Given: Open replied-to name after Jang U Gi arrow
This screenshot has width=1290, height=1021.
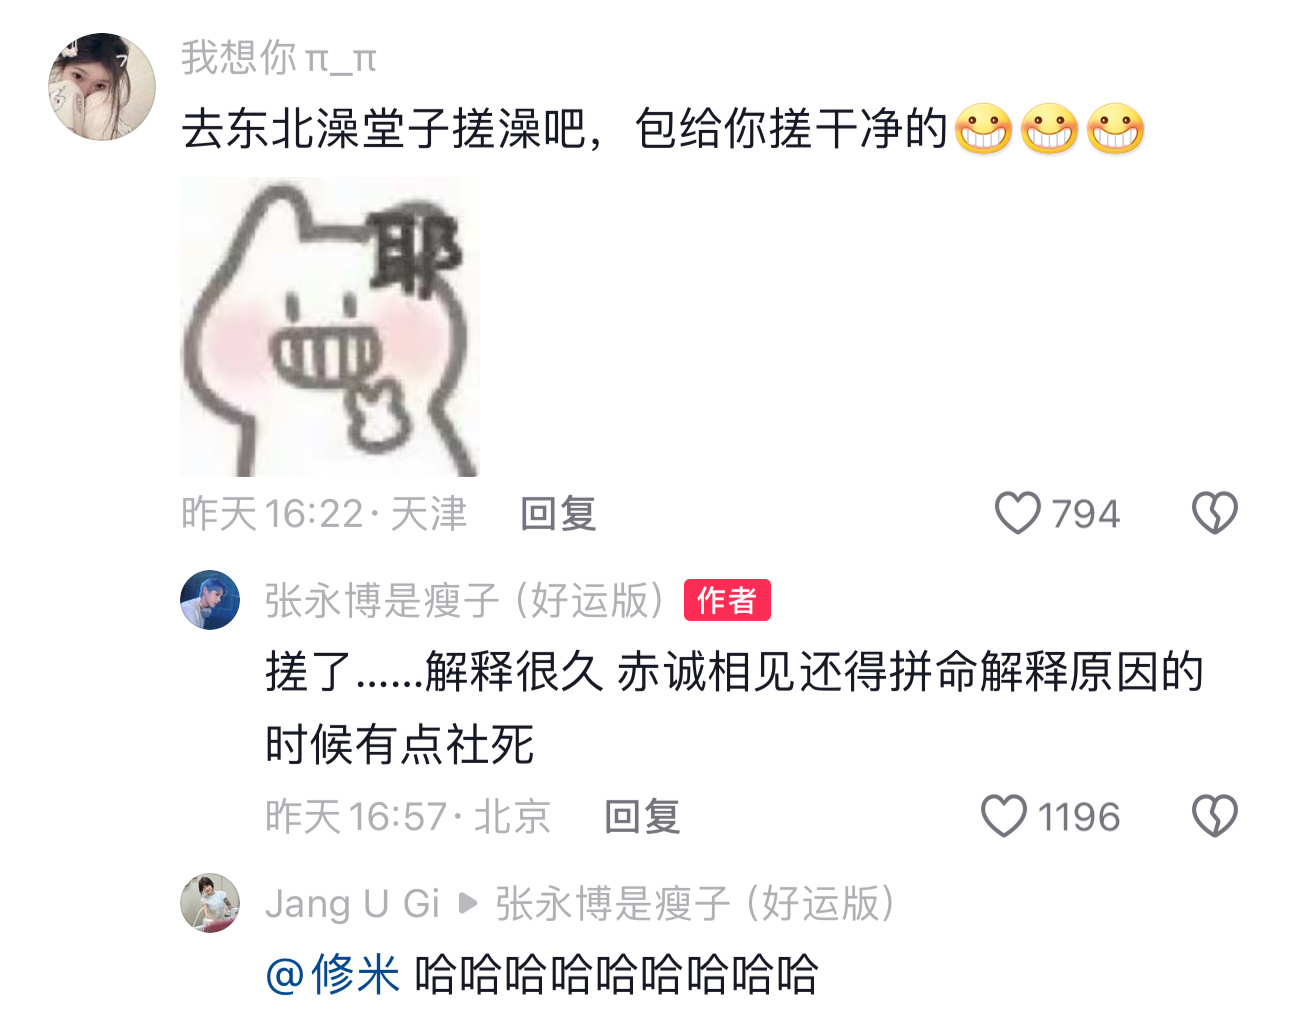Looking at the screenshot, I should [x=695, y=904].
